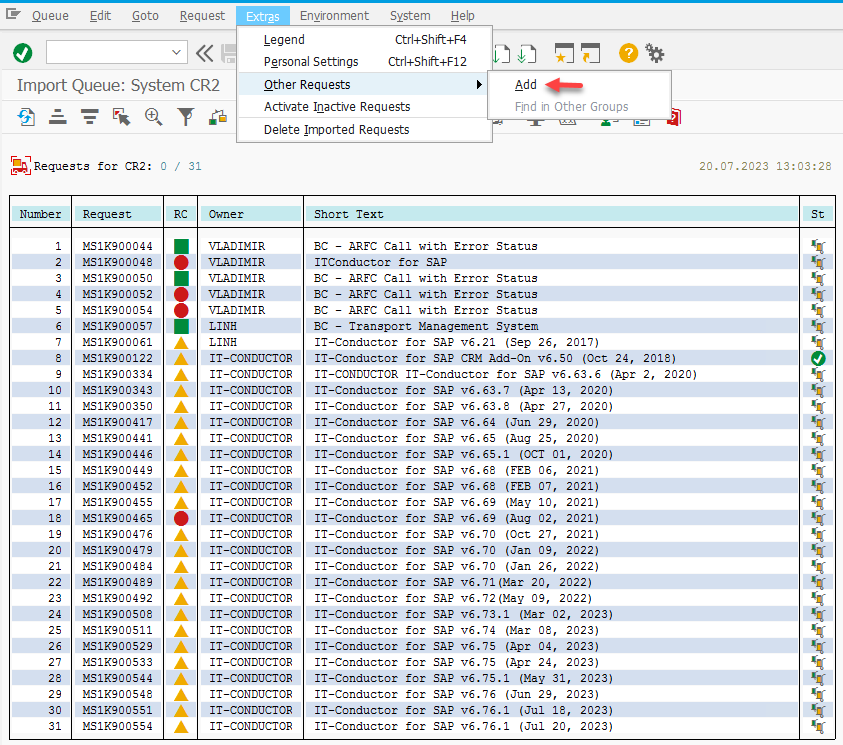Click the SAP window menu icon
Viewport: 843px width, 745px height.
[x=13, y=15]
